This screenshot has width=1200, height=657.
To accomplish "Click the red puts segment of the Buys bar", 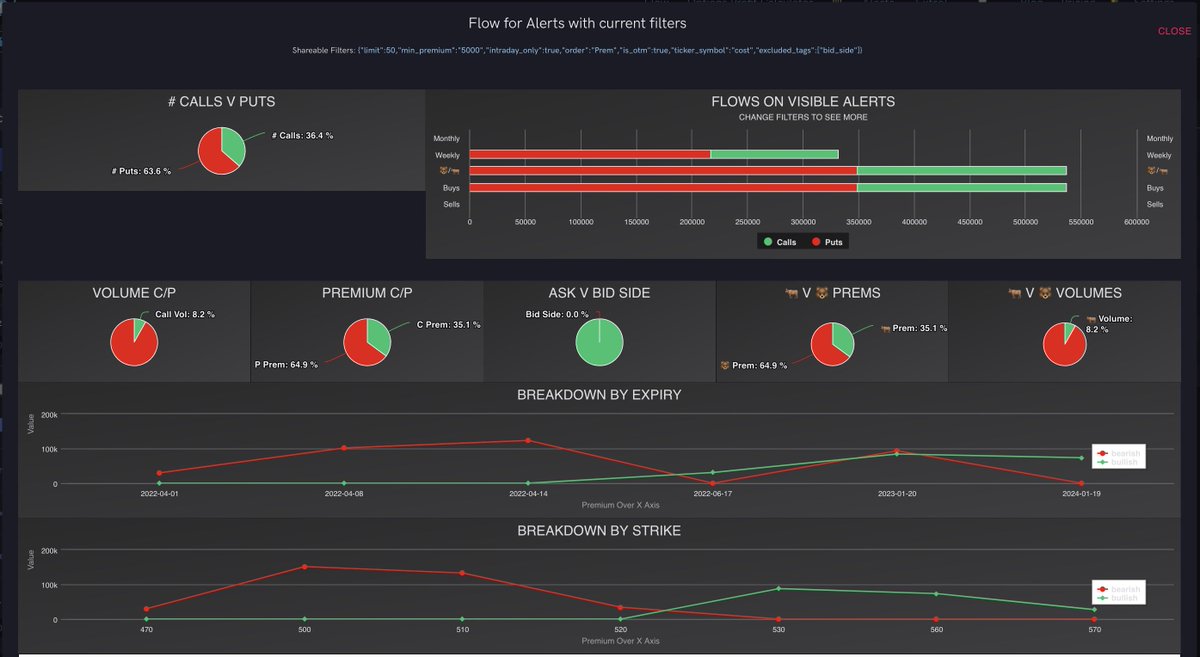I will 663,187.
